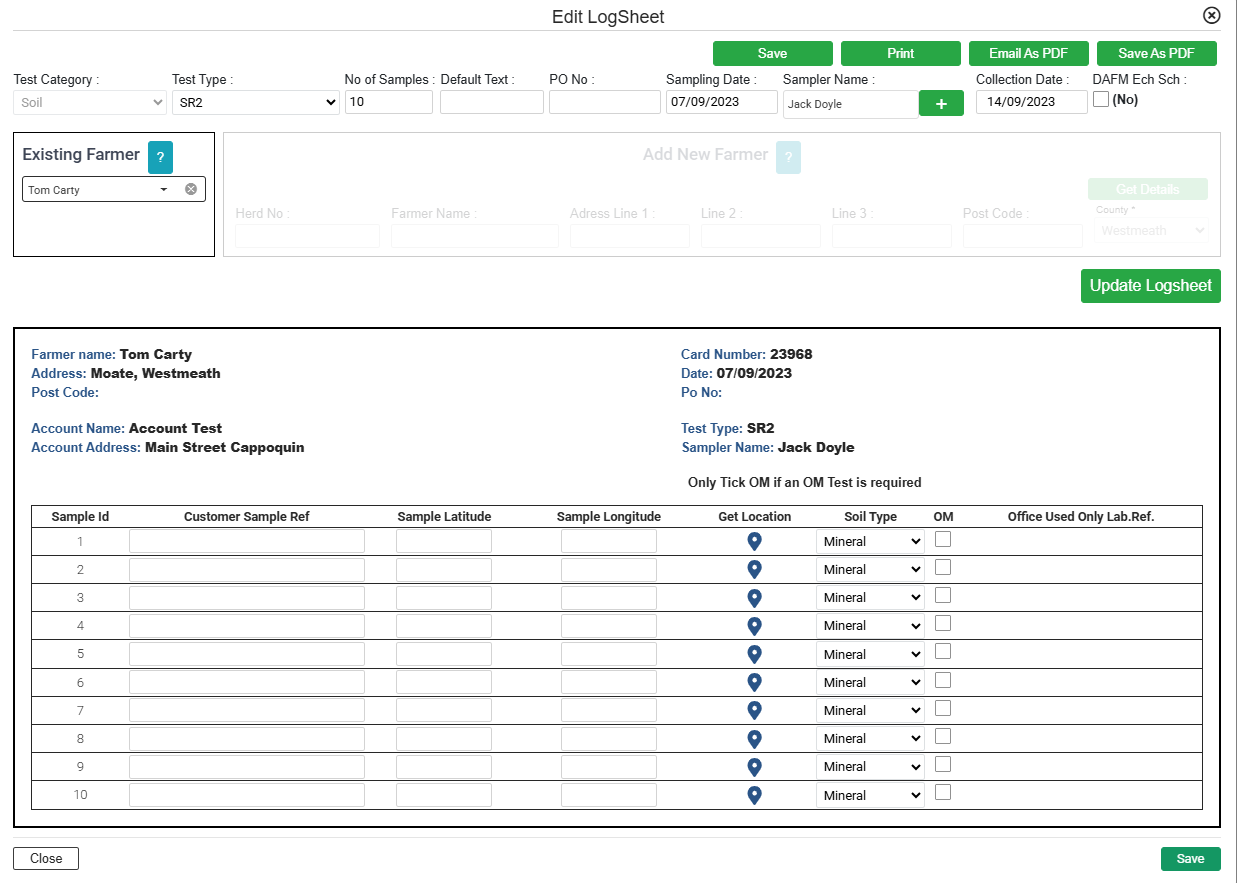
Task: Close the Edit LogSheet dialog with X icon
Action: (1211, 15)
